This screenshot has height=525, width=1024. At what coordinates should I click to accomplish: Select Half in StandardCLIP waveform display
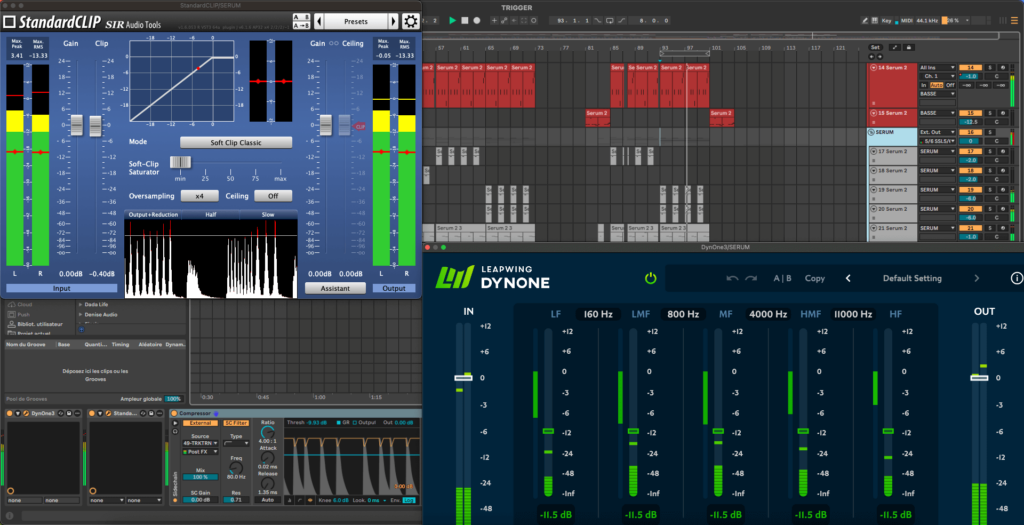[x=211, y=214]
